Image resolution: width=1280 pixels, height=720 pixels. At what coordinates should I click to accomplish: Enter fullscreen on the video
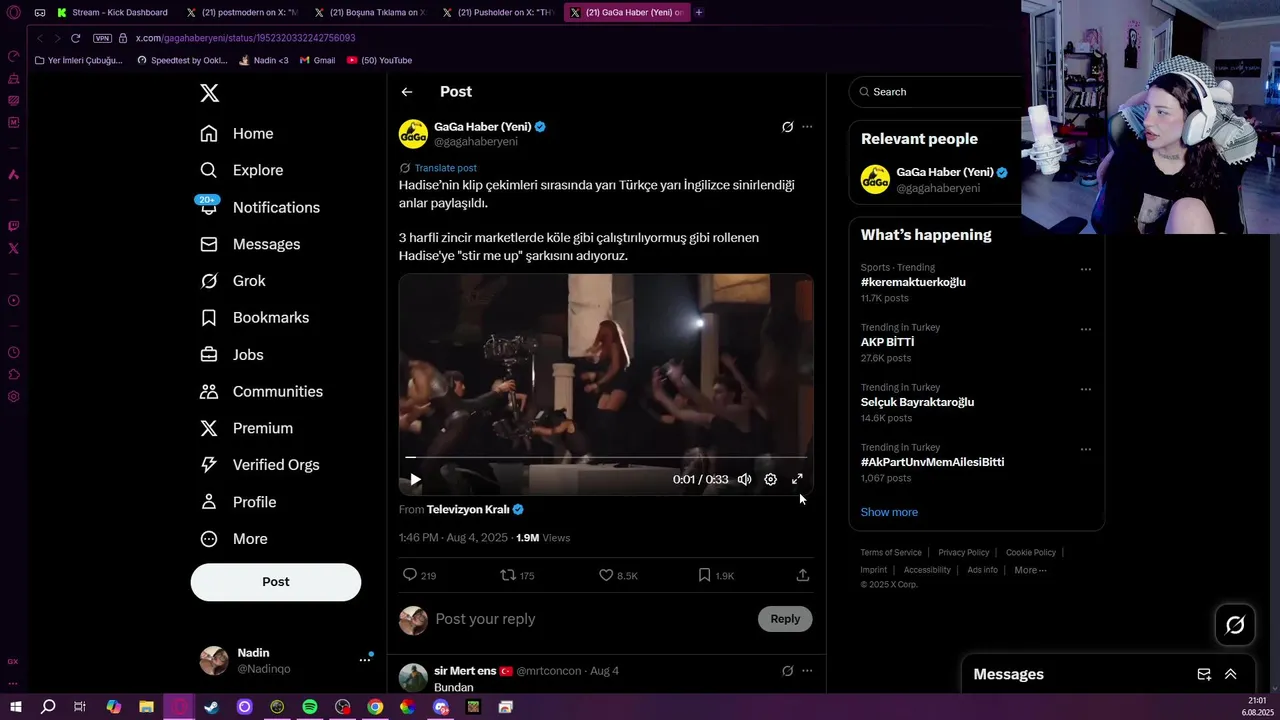[797, 479]
